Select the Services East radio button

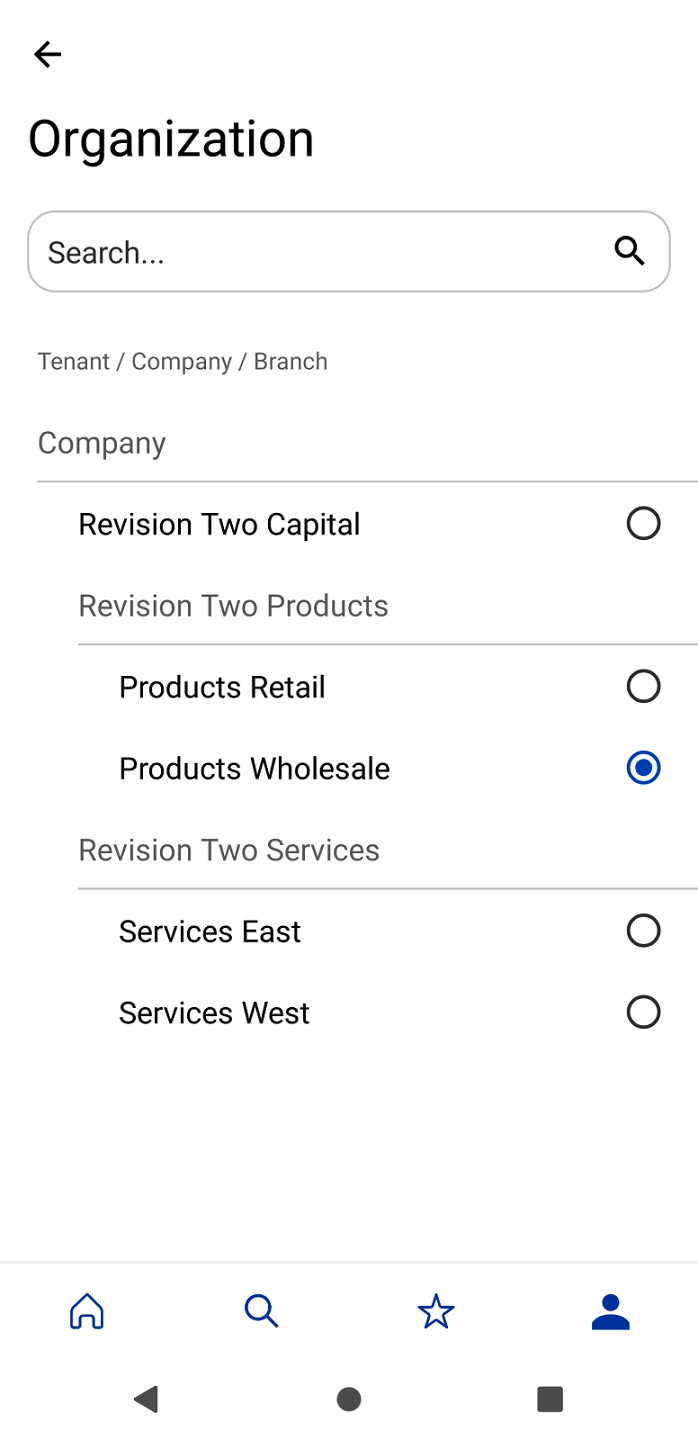click(x=643, y=930)
